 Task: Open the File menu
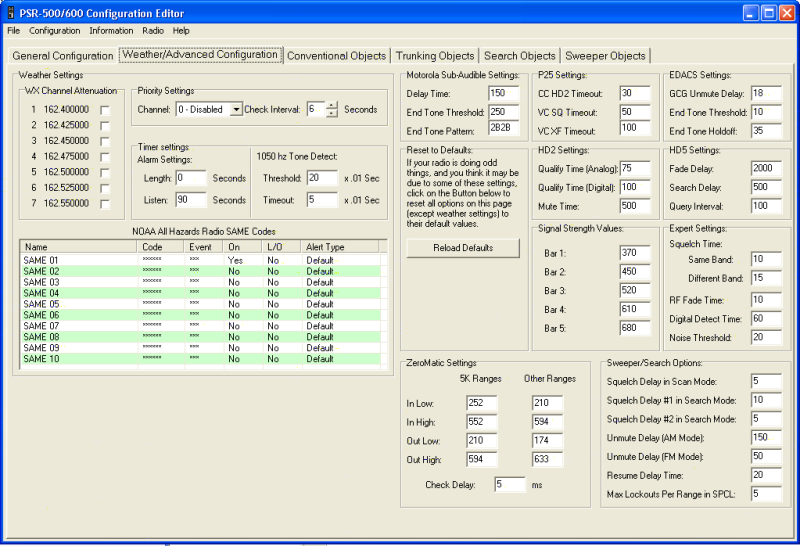[13, 31]
